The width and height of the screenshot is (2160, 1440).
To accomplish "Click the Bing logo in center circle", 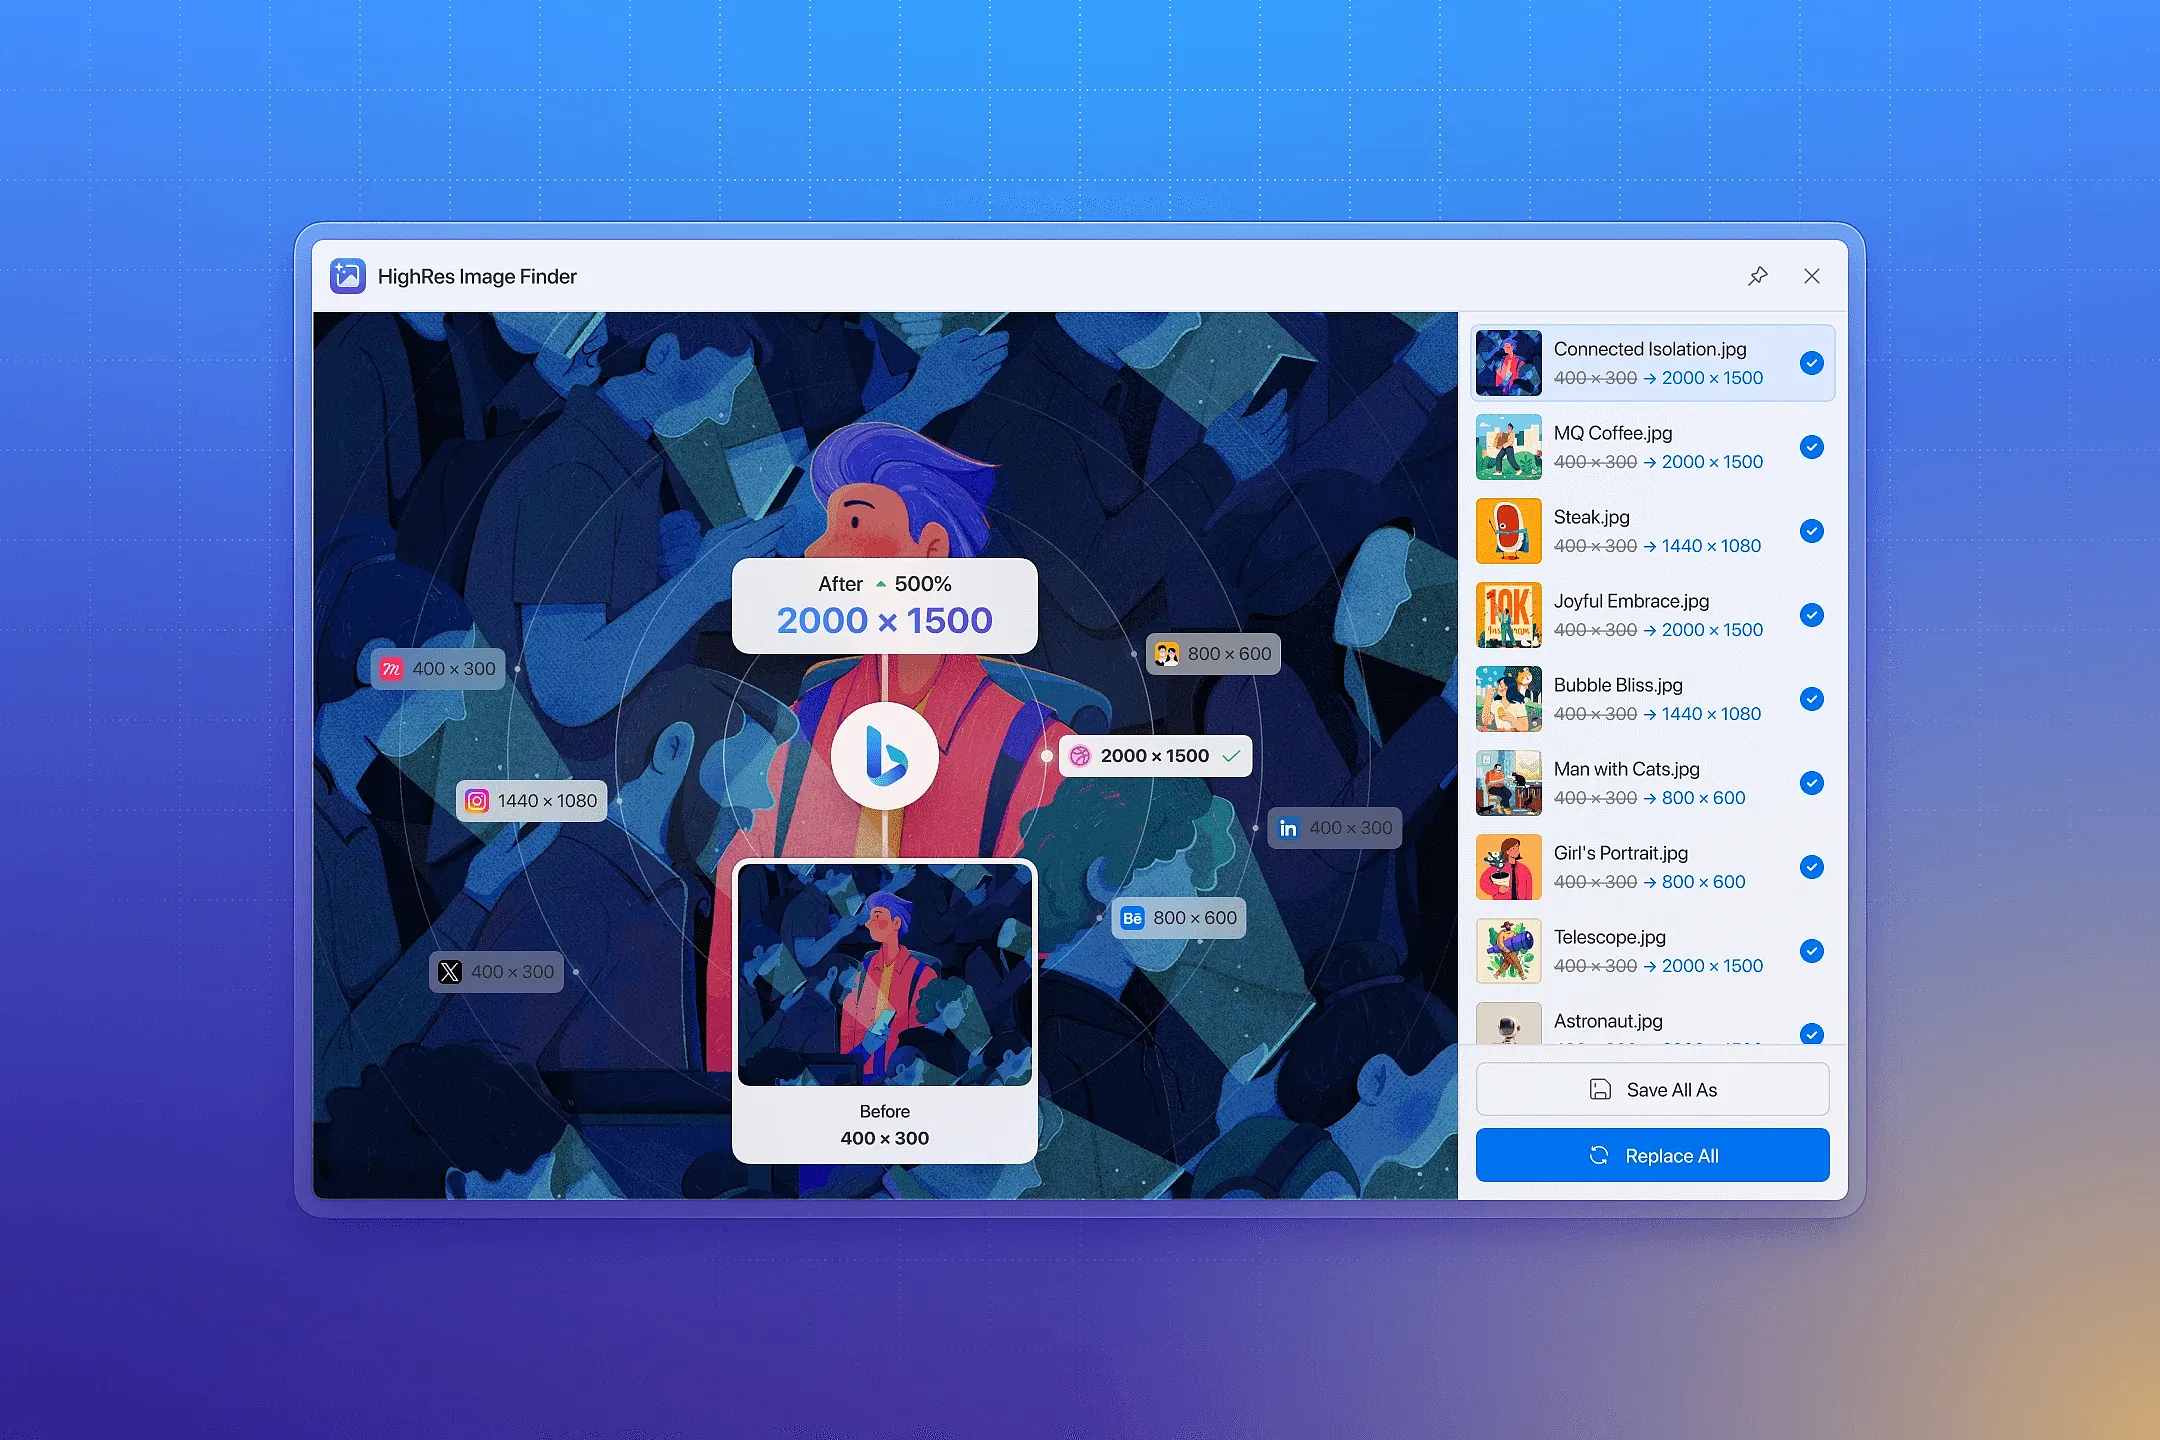I will point(885,756).
